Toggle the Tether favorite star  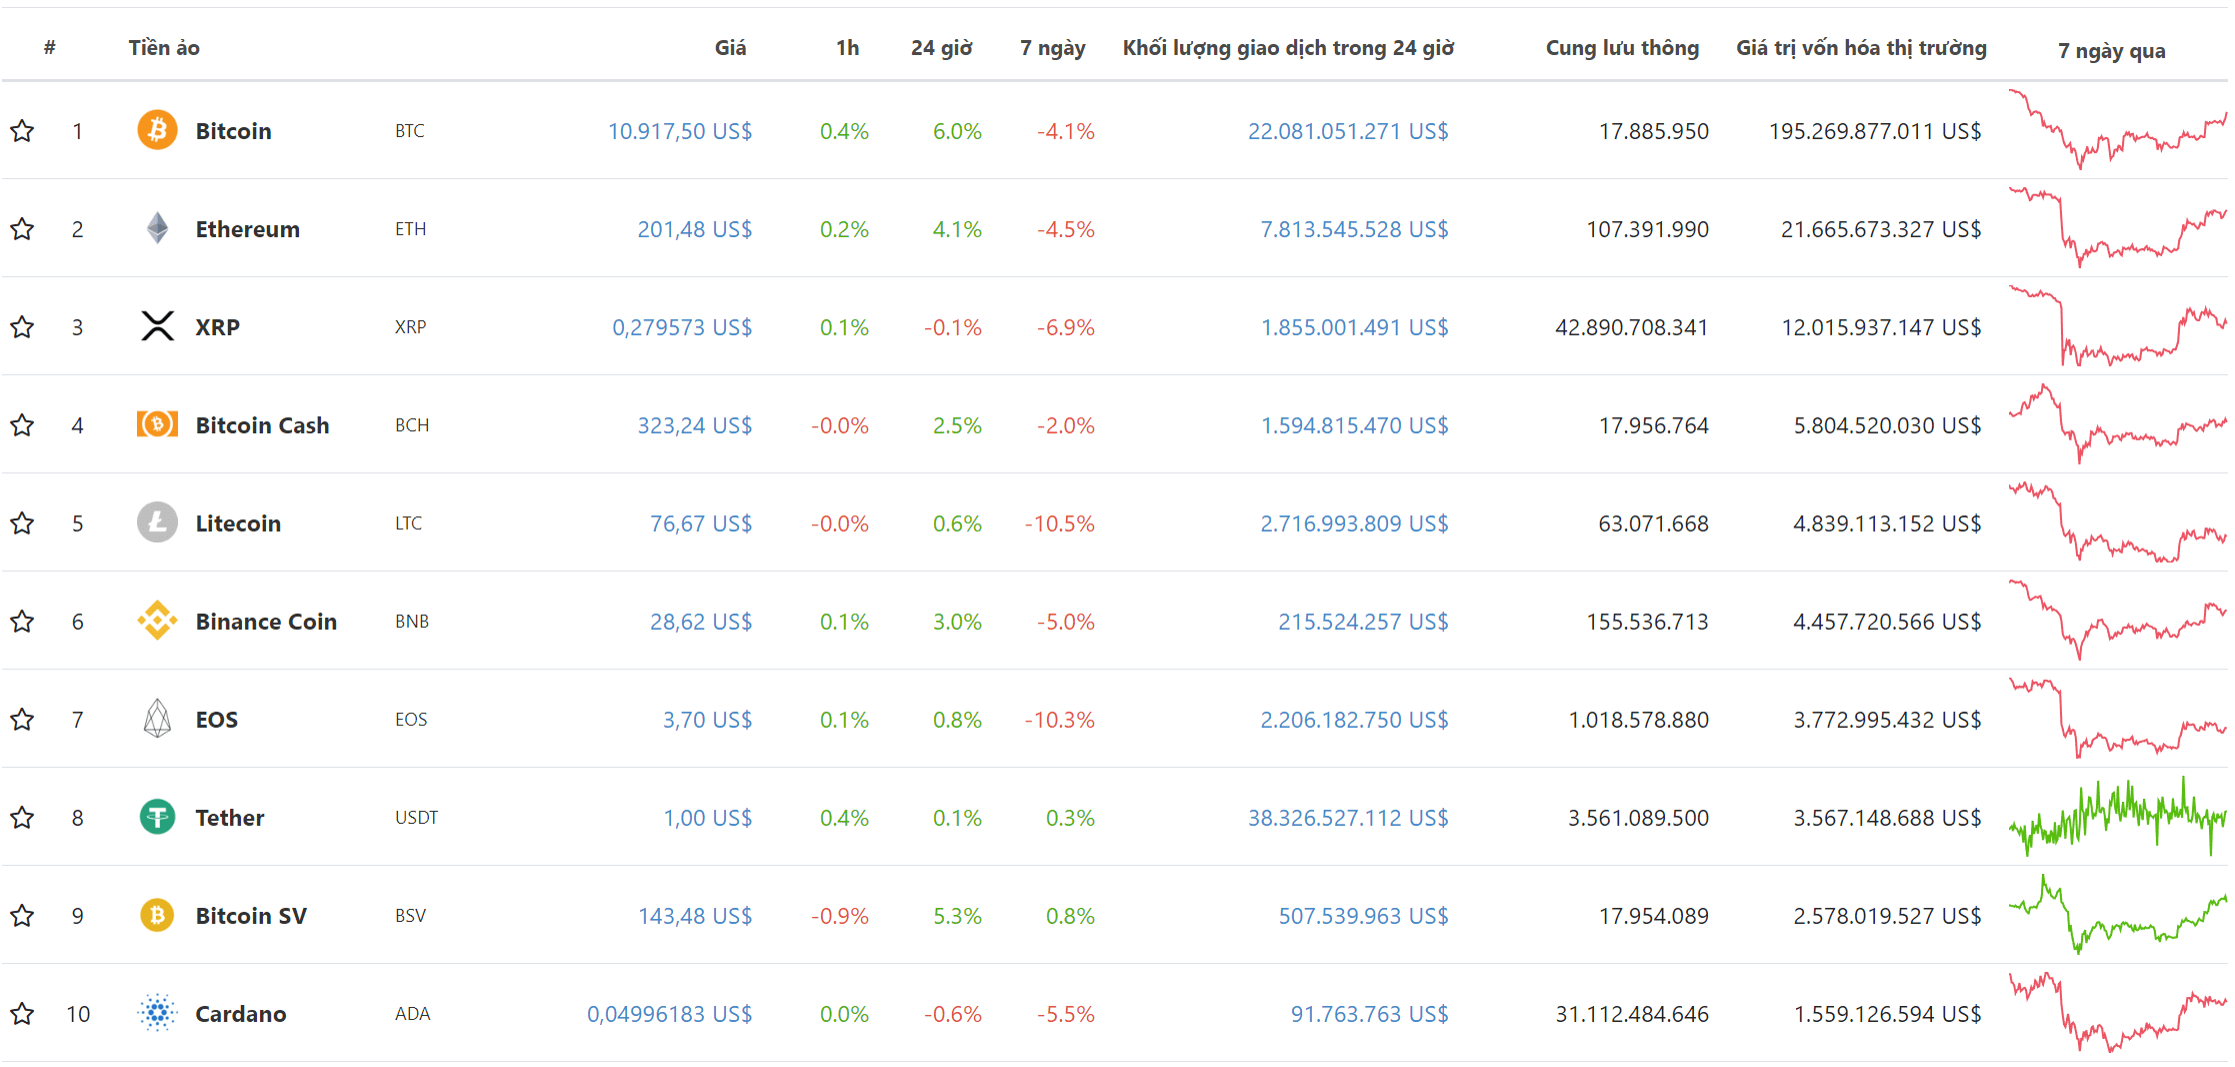tap(22, 817)
